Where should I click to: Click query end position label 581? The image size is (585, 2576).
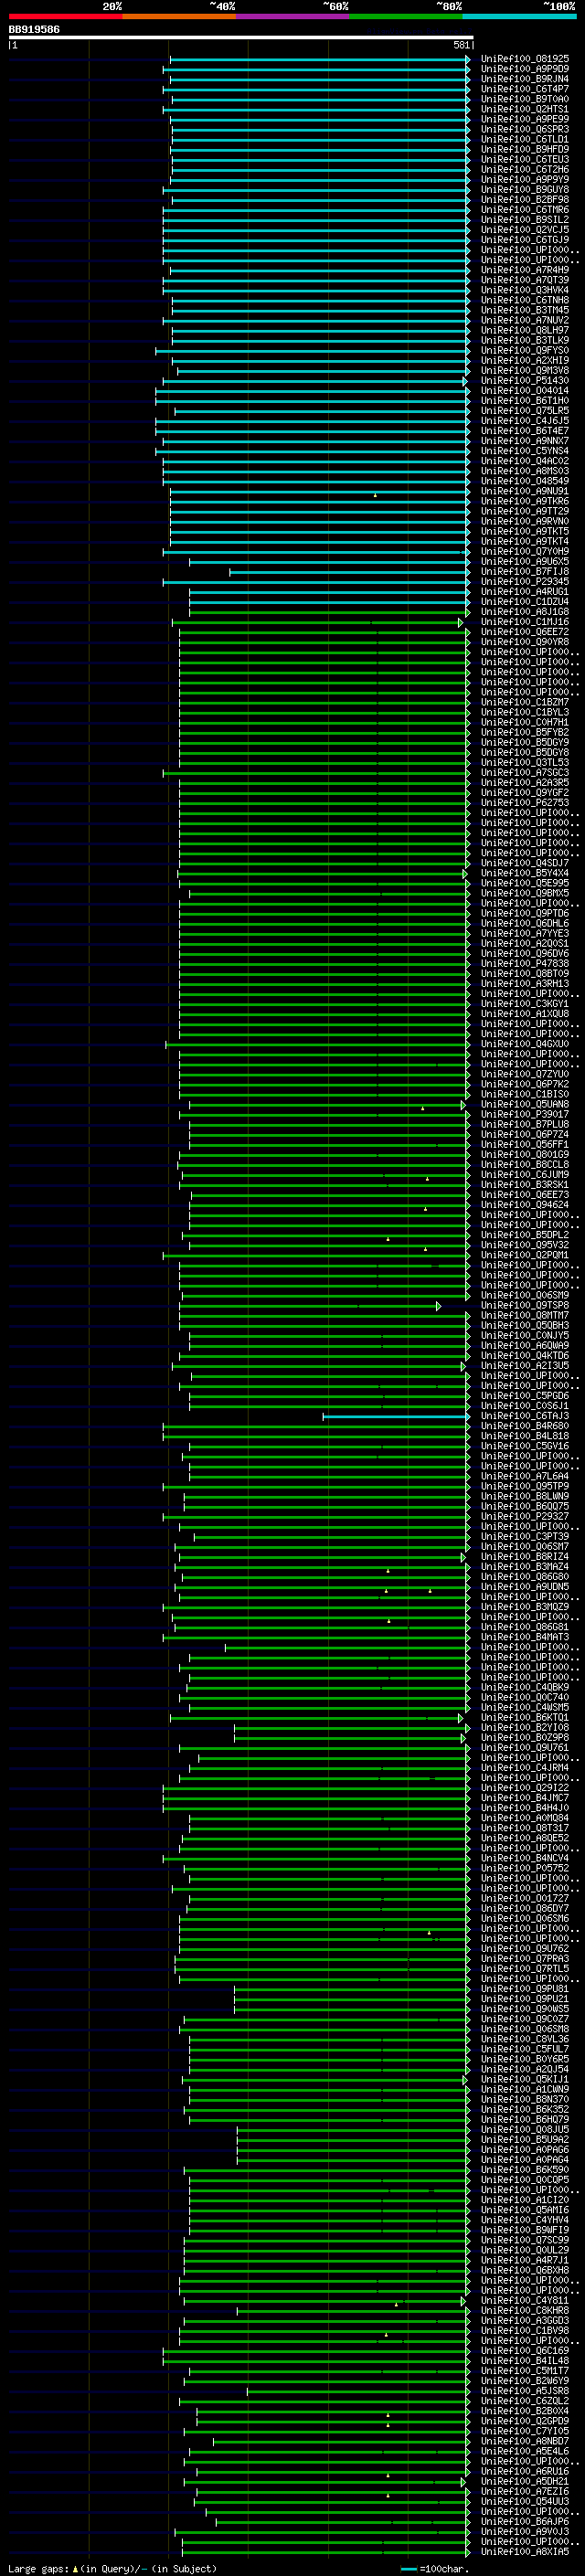[461, 46]
